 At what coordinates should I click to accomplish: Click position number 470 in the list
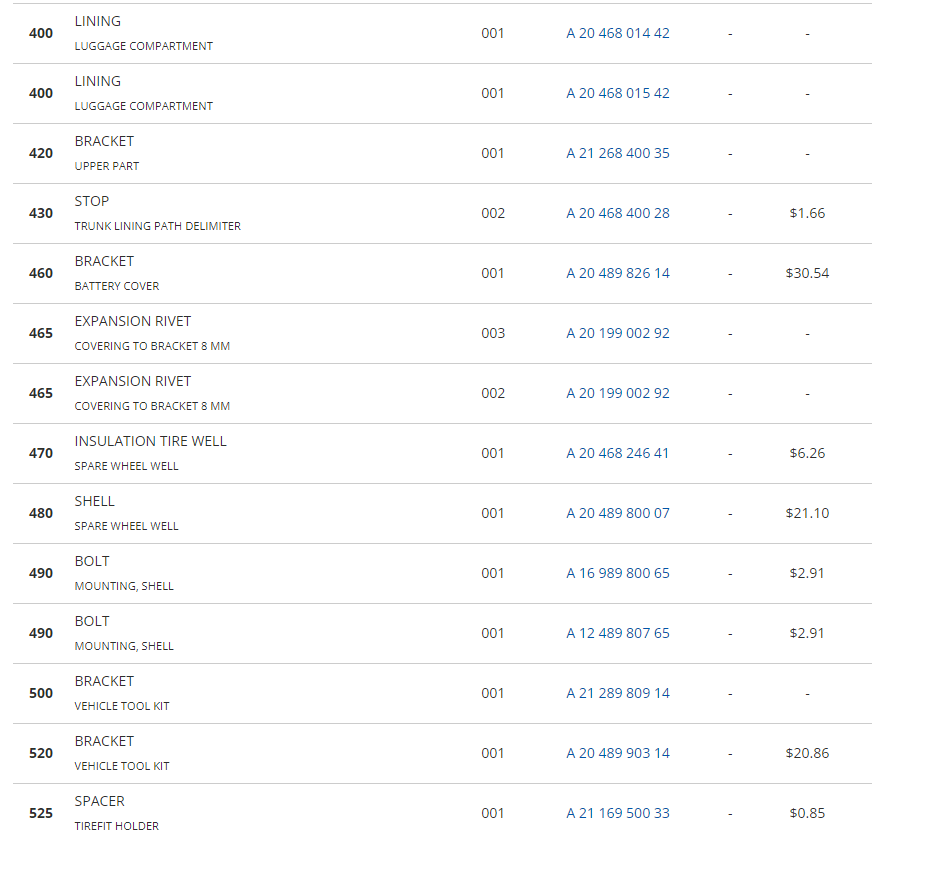[x=41, y=453]
